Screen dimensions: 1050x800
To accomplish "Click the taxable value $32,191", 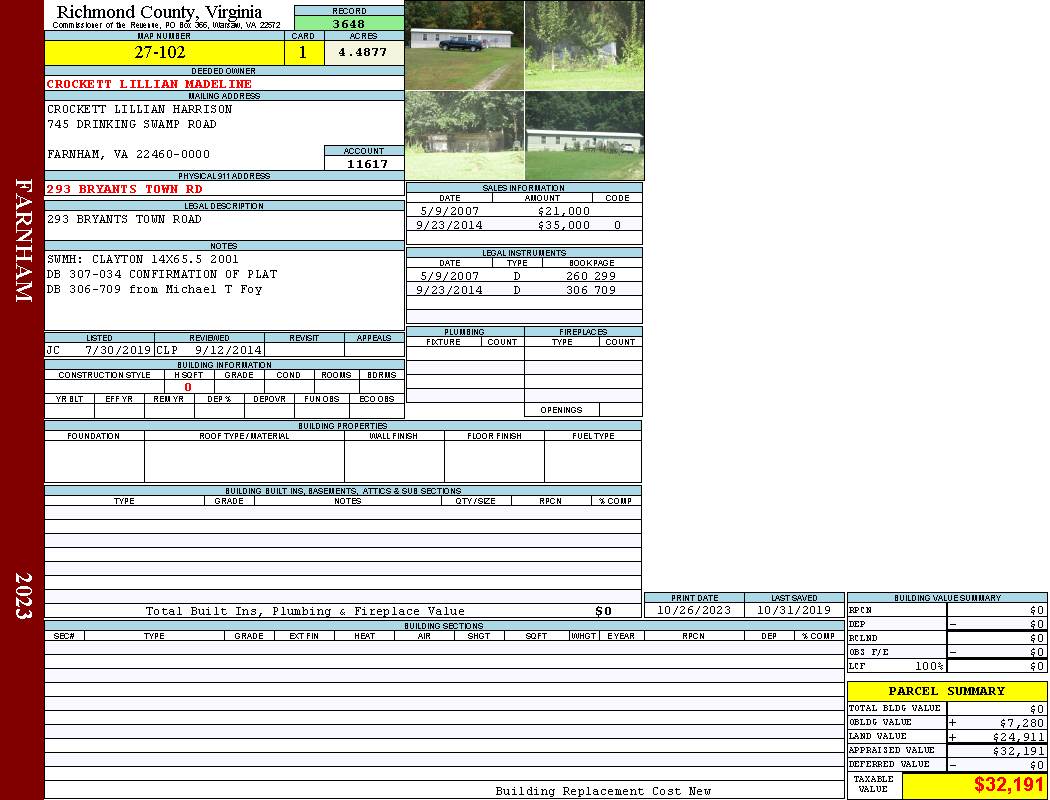I will (x=1008, y=785).
